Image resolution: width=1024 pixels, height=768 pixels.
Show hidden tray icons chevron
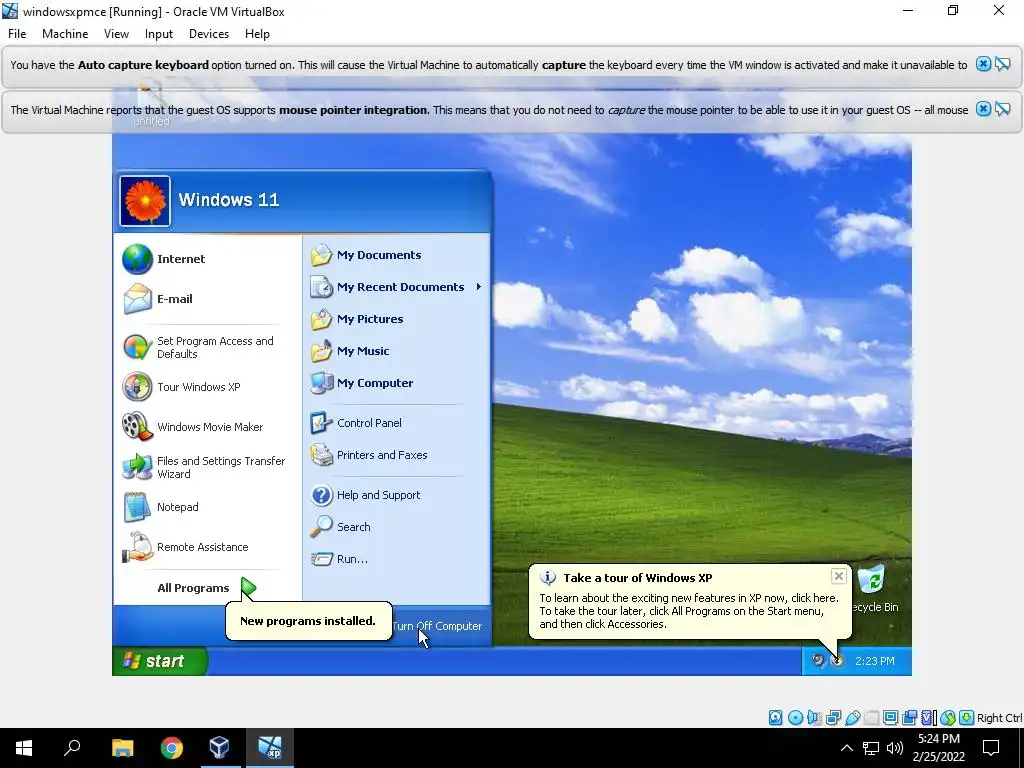click(x=846, y=748)
